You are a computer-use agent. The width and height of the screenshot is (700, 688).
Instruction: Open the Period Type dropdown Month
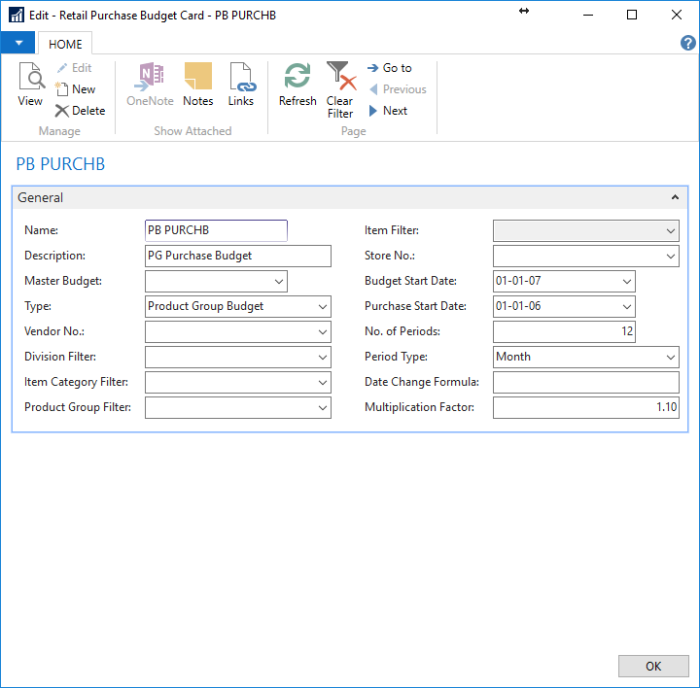tap(670, 357)
